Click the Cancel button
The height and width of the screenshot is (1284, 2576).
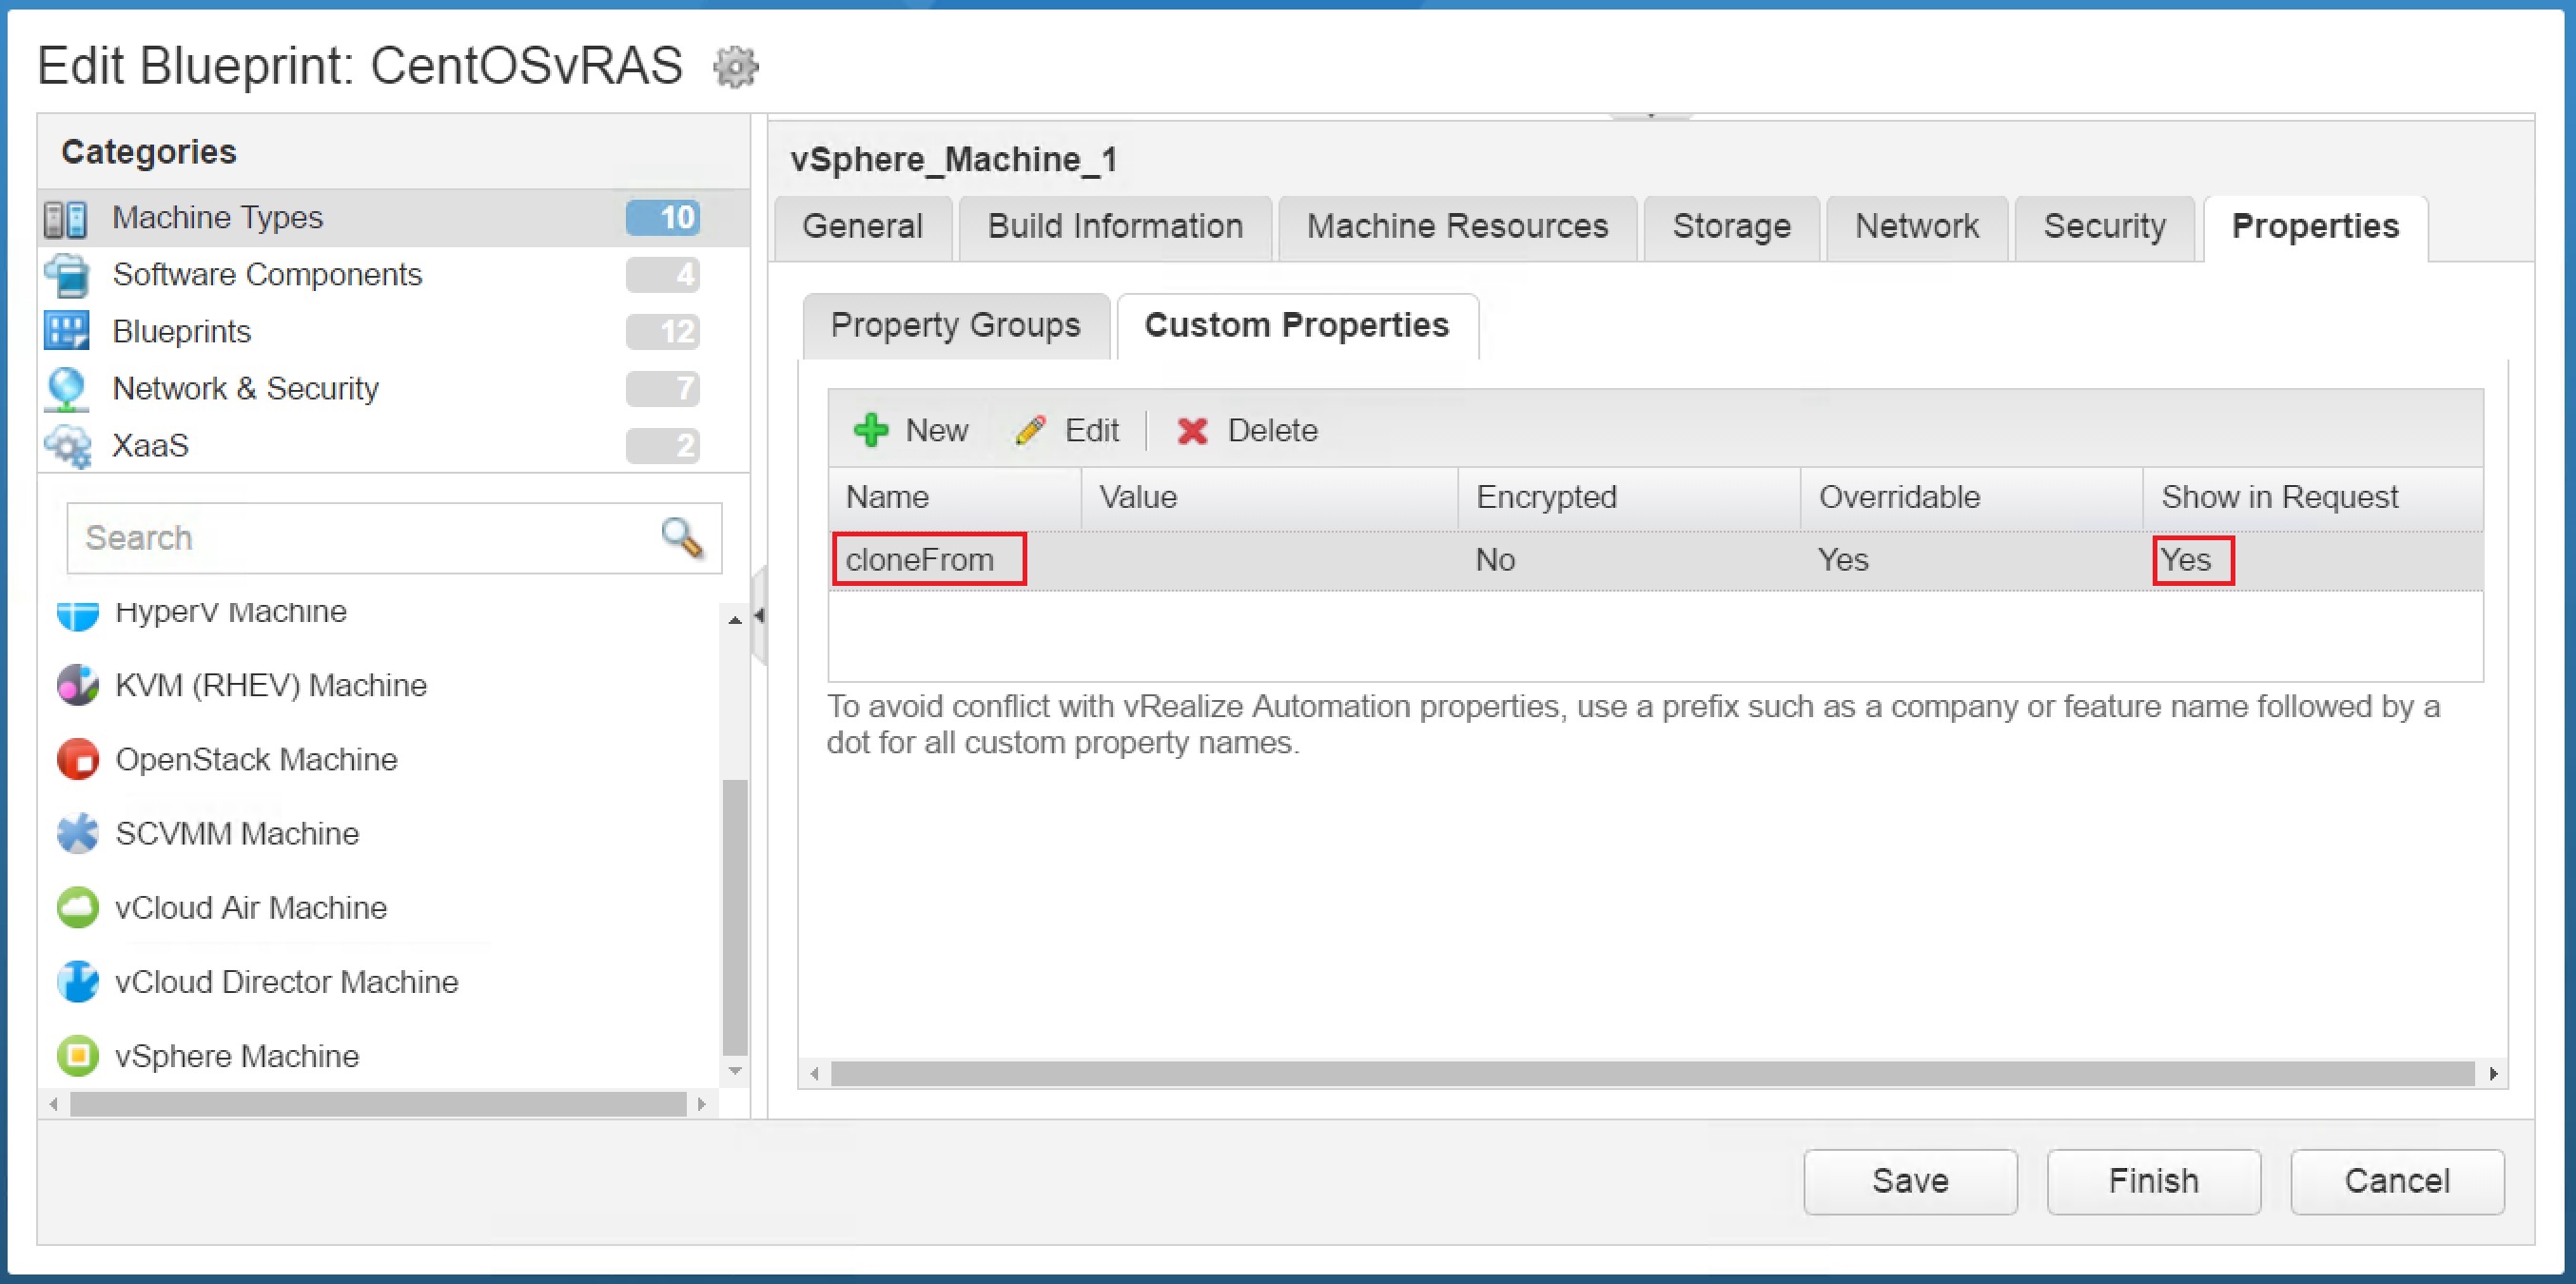pyautogui.click(x=2397, y=1181)
